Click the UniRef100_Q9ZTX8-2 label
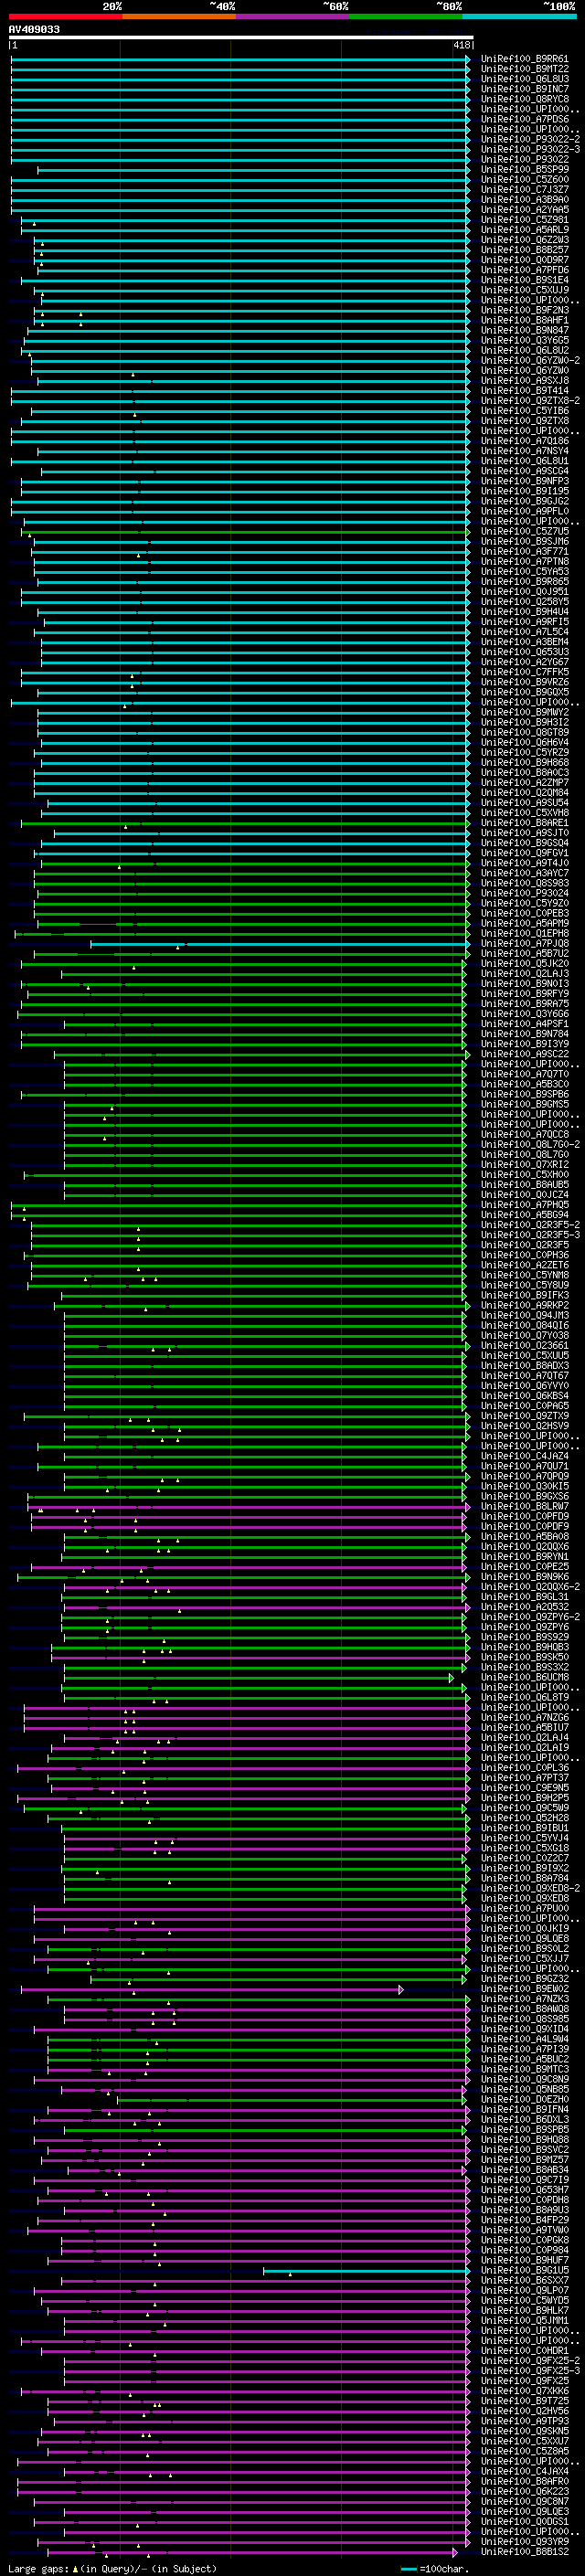 [530, 400]
